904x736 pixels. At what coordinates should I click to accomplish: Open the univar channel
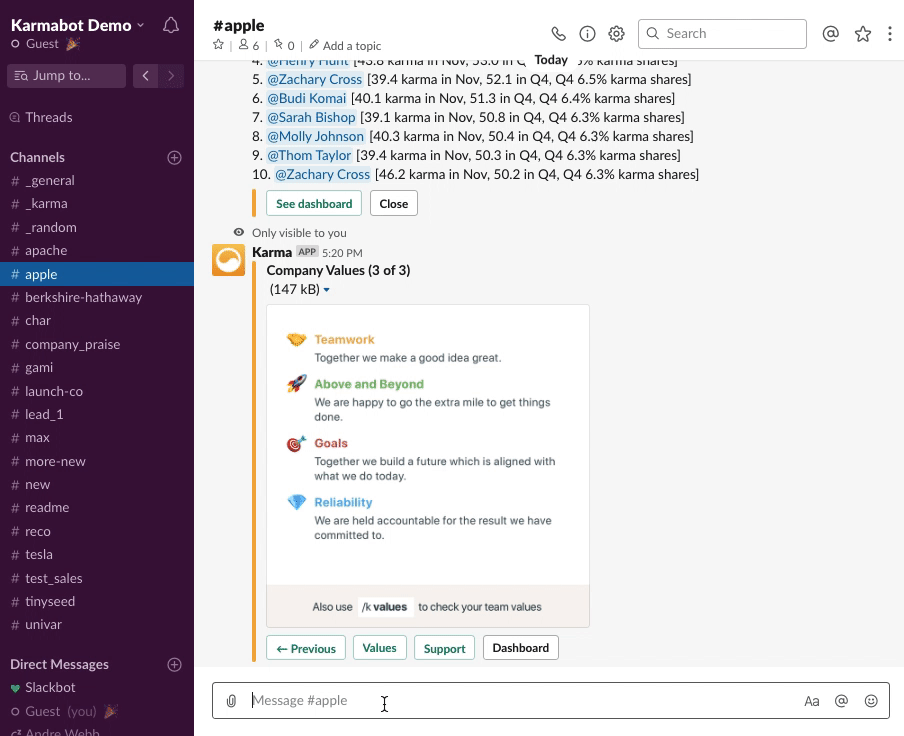coord(97,625)
